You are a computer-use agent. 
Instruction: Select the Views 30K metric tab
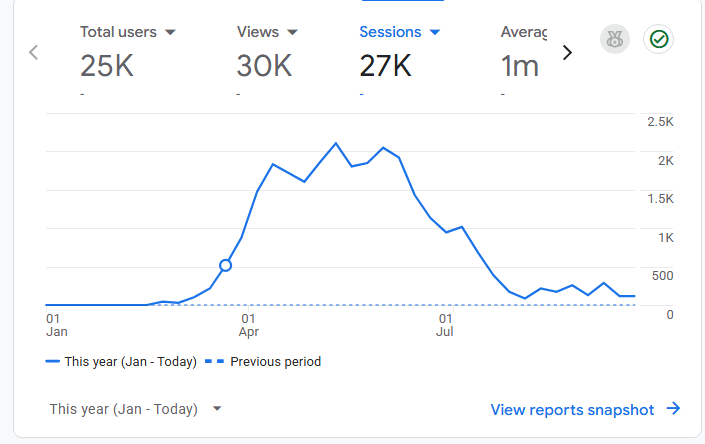coord(267,58)
